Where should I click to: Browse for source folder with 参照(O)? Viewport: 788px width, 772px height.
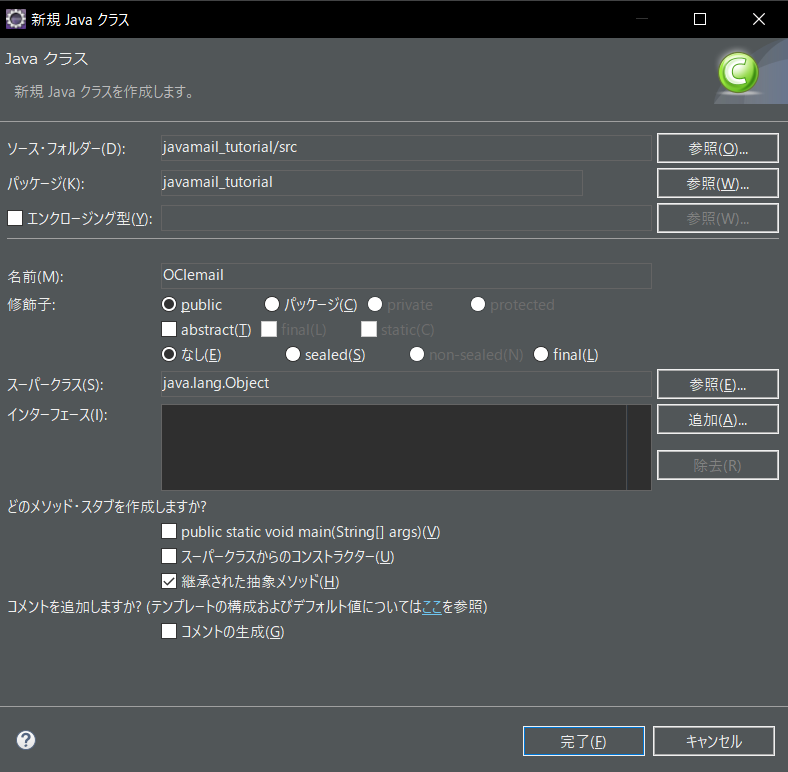pos(717,148)
